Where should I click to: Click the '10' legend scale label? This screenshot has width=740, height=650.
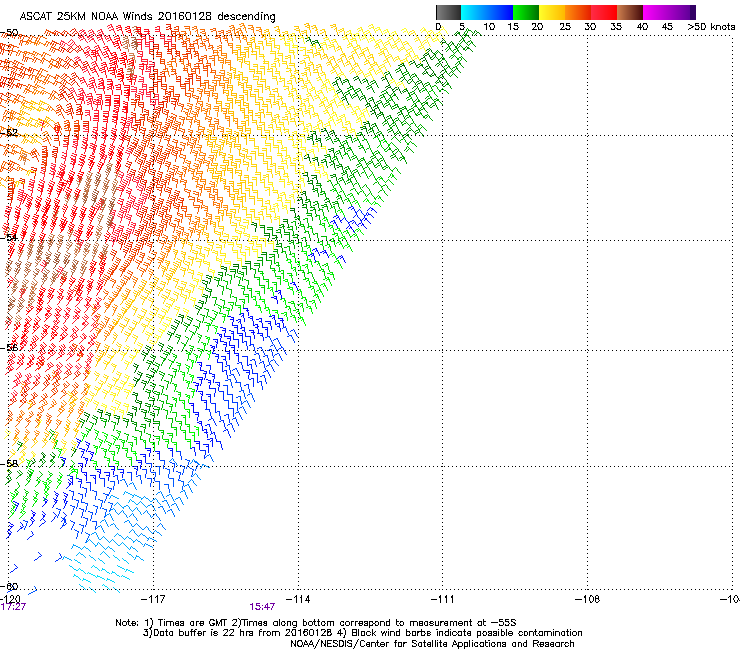pos(489,27)
